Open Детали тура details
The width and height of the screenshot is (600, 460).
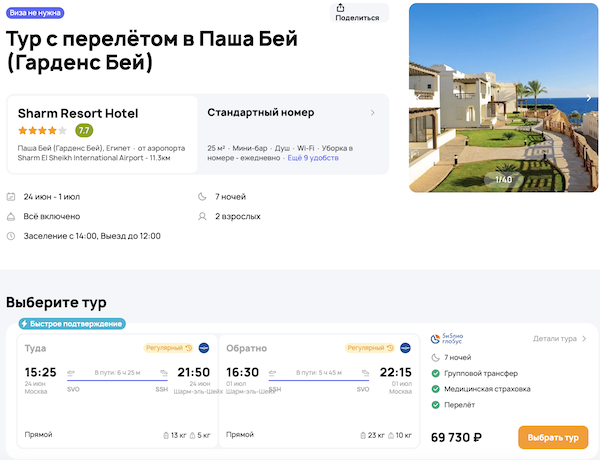[x=560, y=339]
